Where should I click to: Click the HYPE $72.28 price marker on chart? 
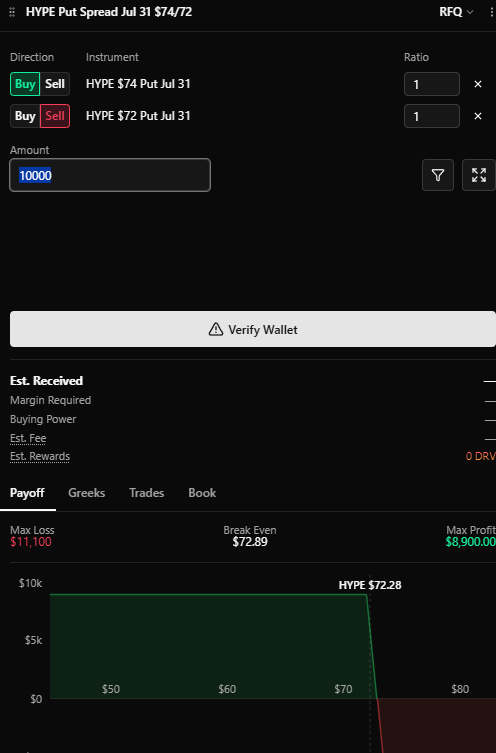[370, 585]
